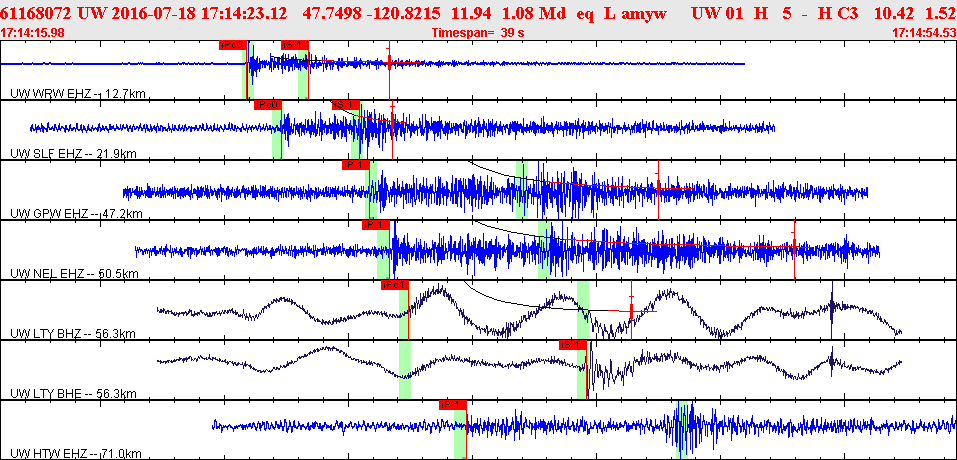Select the iS 1 pick flag on LTY BHE trace
The image size is (957, 460).
click(573, 345)
